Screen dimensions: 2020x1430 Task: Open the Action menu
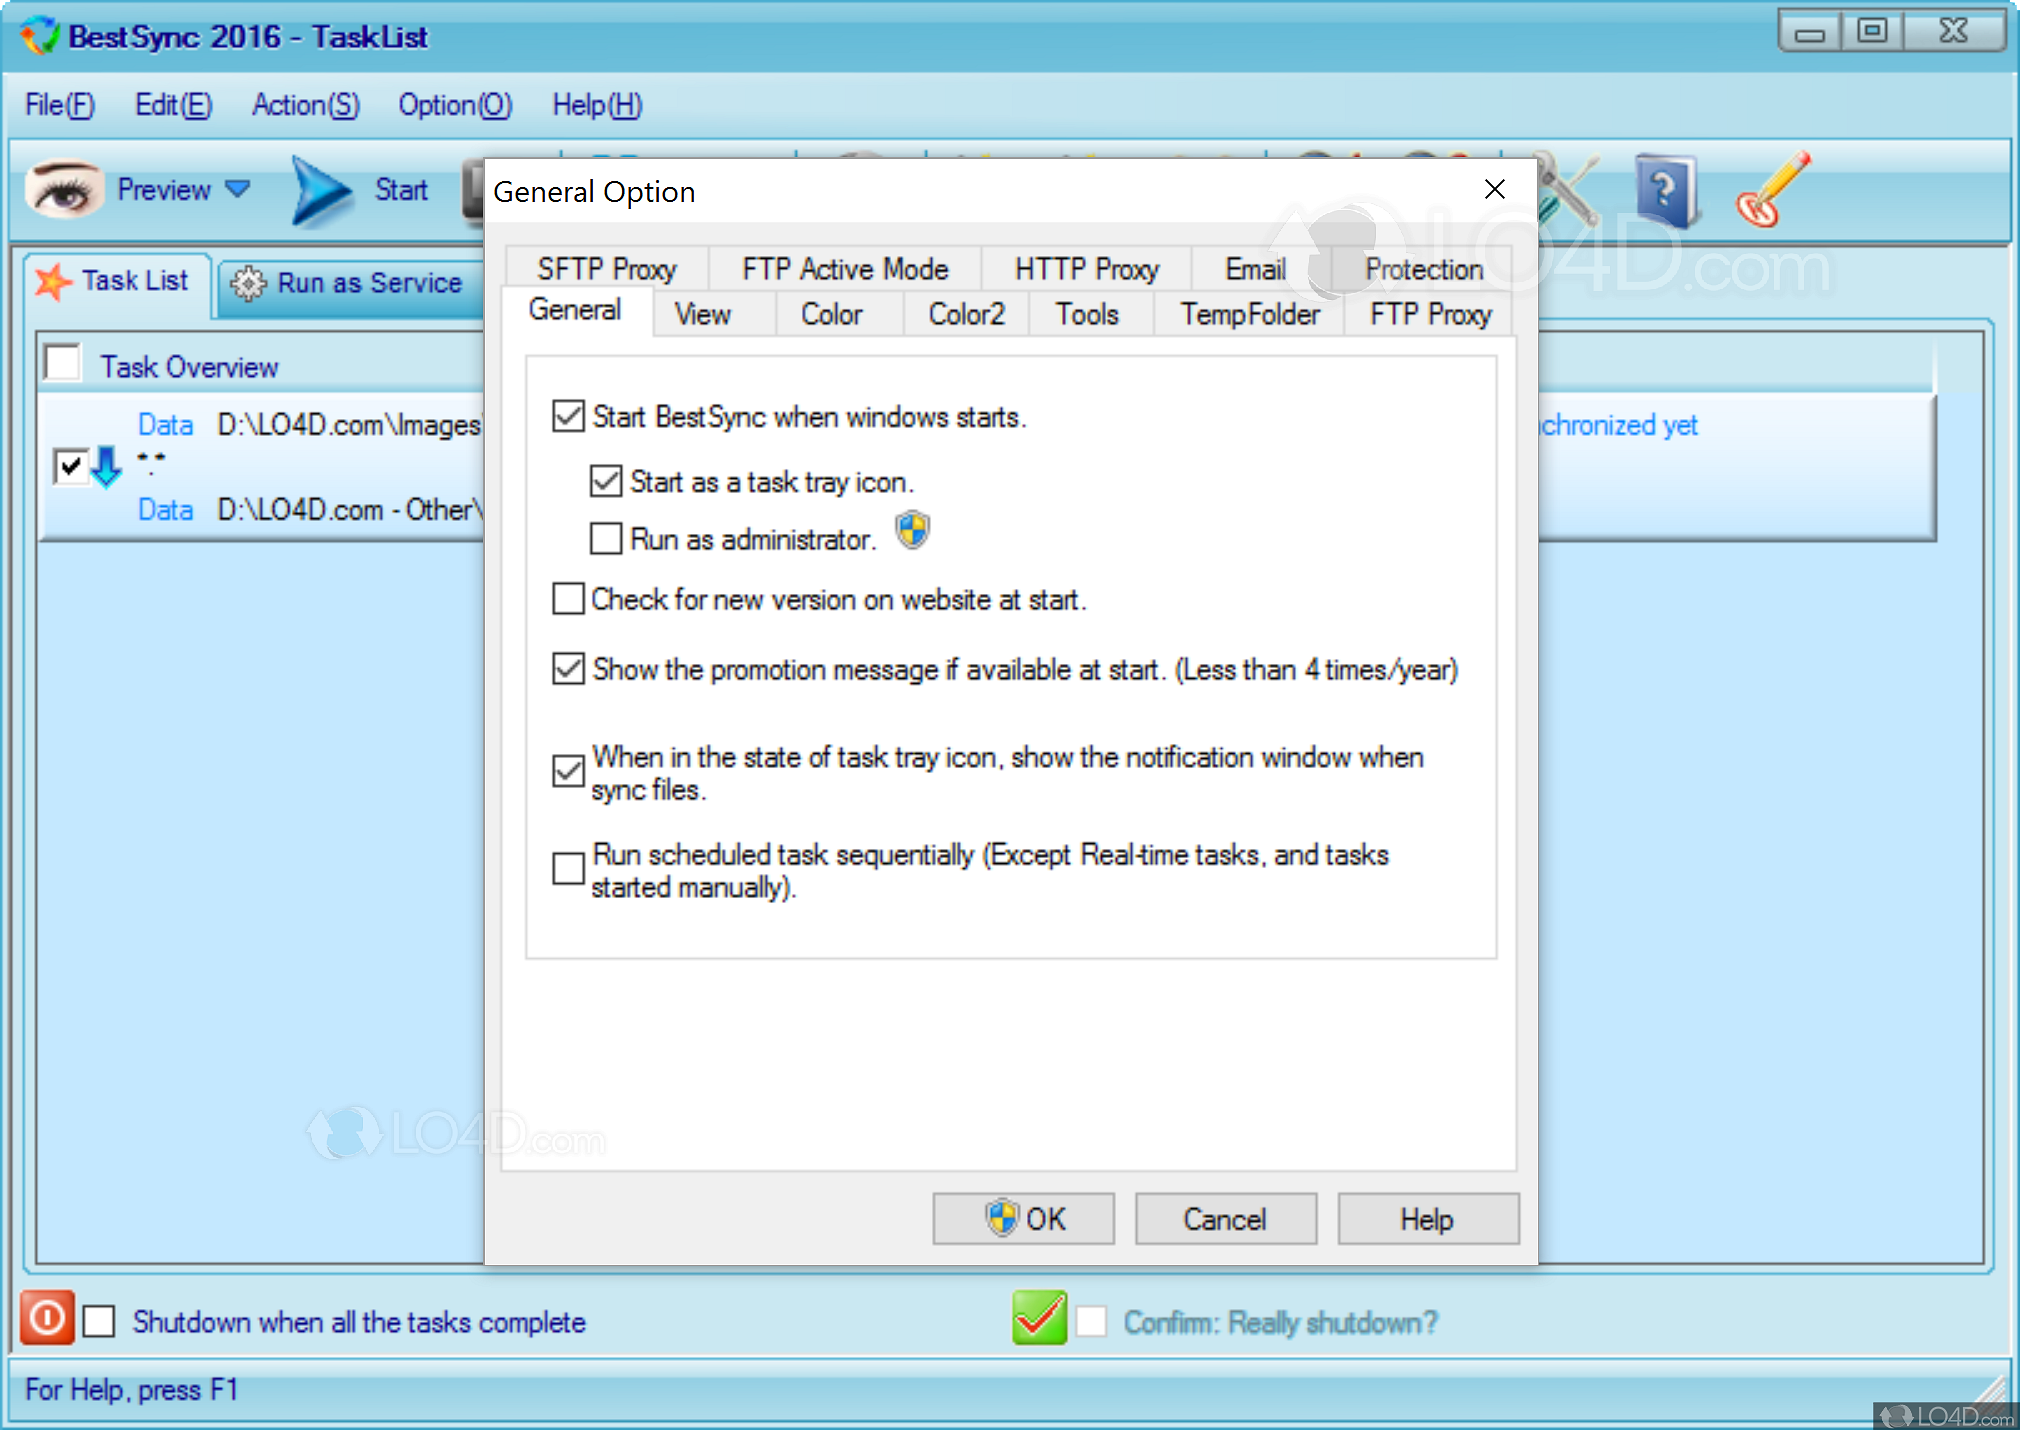(305, 105)
